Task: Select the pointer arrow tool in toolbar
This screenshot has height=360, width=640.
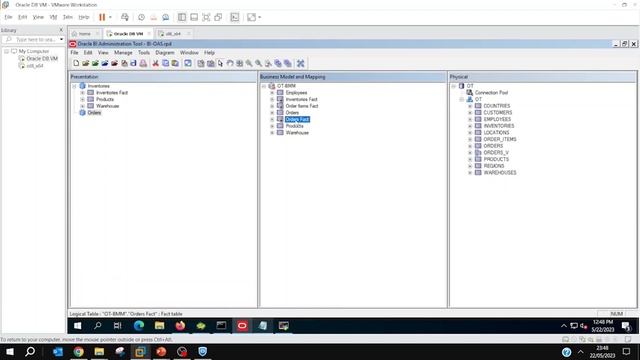Action: pos(220,63)
